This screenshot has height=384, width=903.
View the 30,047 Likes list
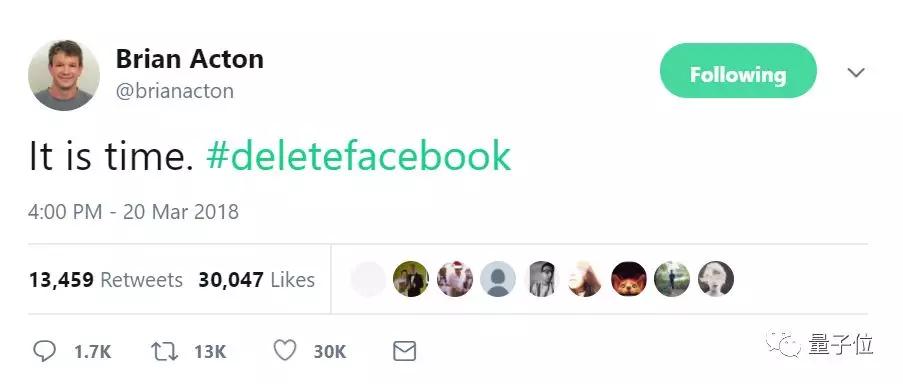256,280
